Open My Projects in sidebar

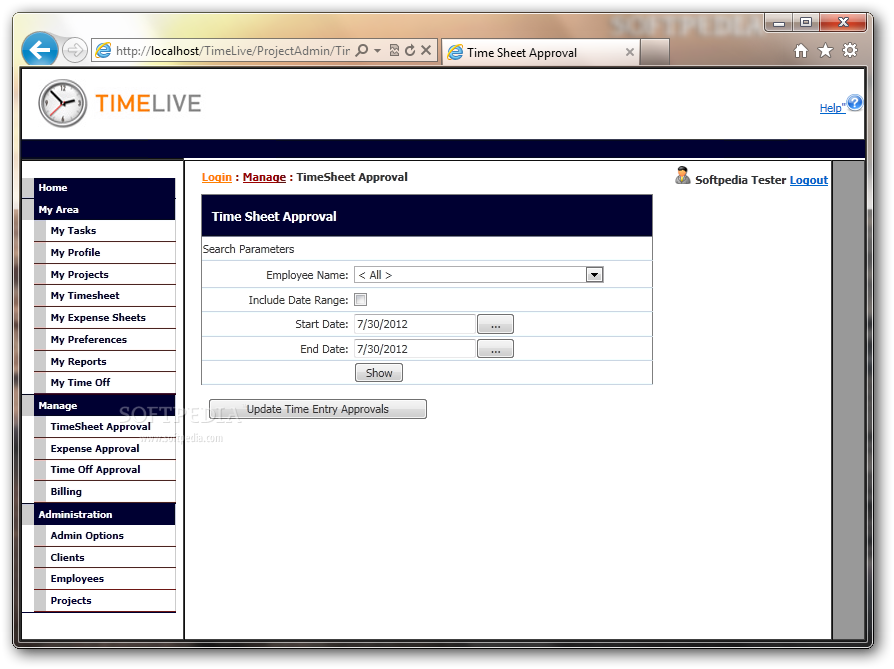(104, 274)
